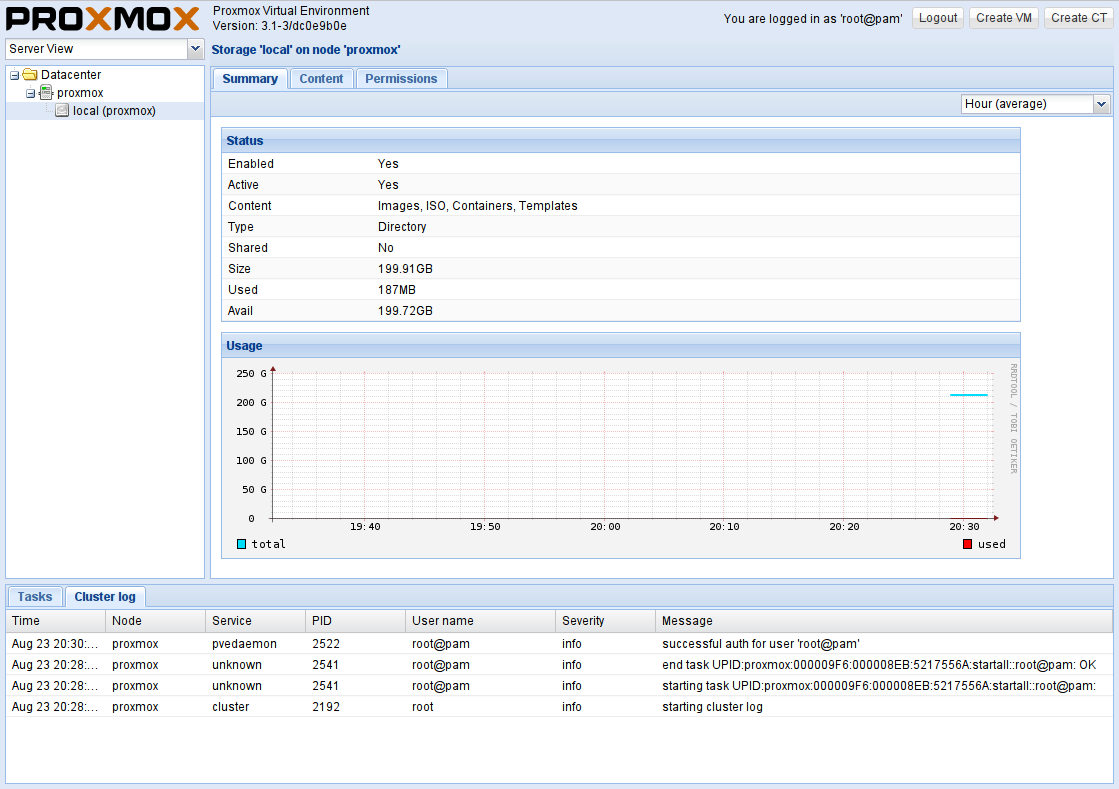Open the Permissions tab
The width and height of the screenshot is (1119, 789).
pos(401,78)
